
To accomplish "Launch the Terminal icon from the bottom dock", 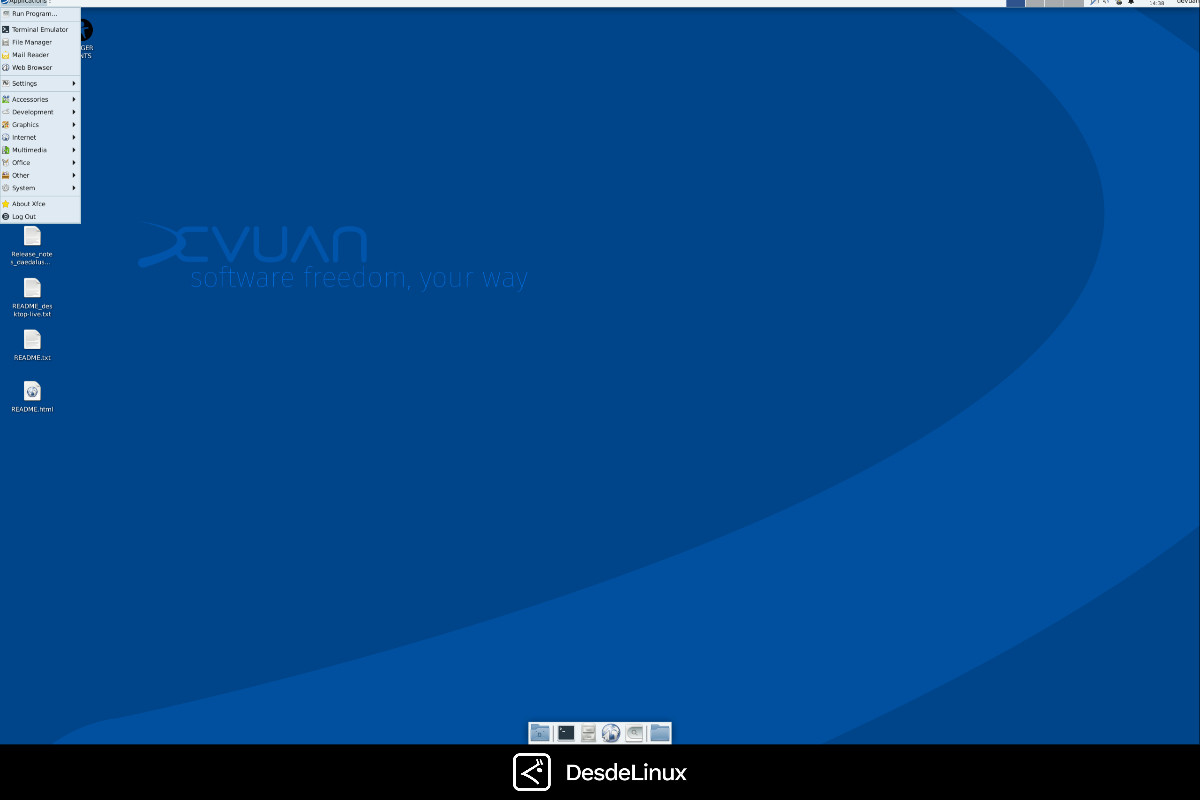I will [566, 732].
